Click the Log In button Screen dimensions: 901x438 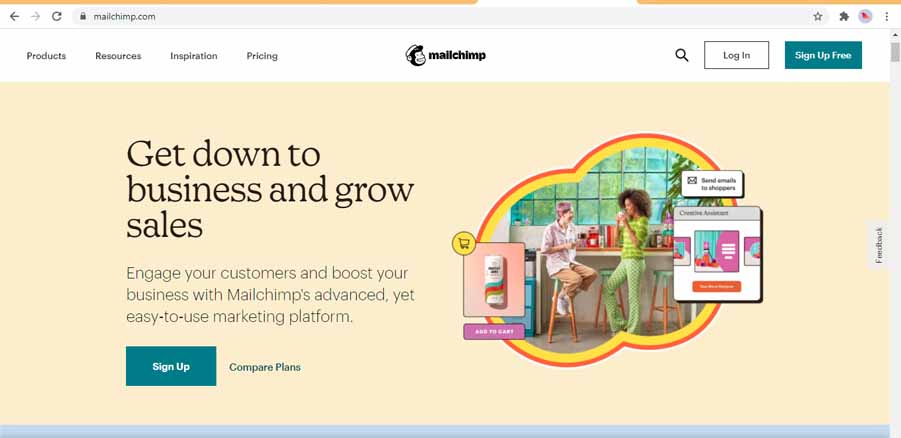pyautogui.click(x=737, y=55)
